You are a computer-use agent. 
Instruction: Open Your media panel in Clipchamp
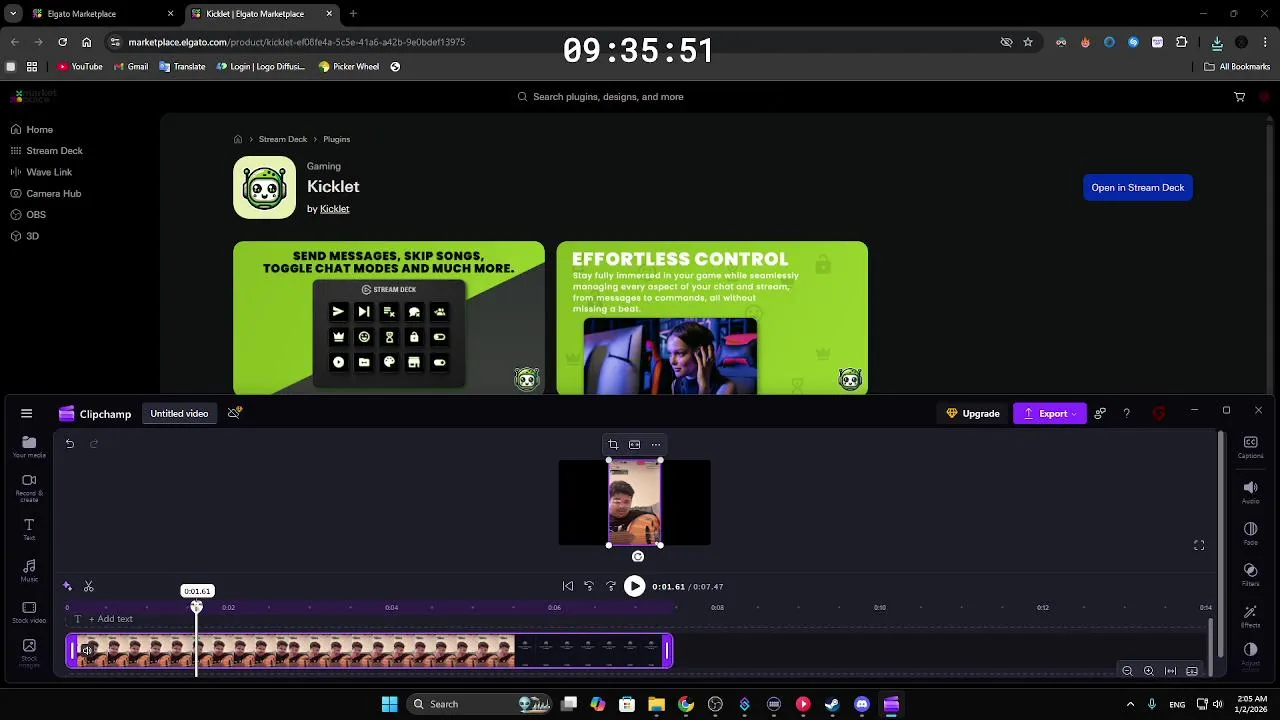point(29,446)
